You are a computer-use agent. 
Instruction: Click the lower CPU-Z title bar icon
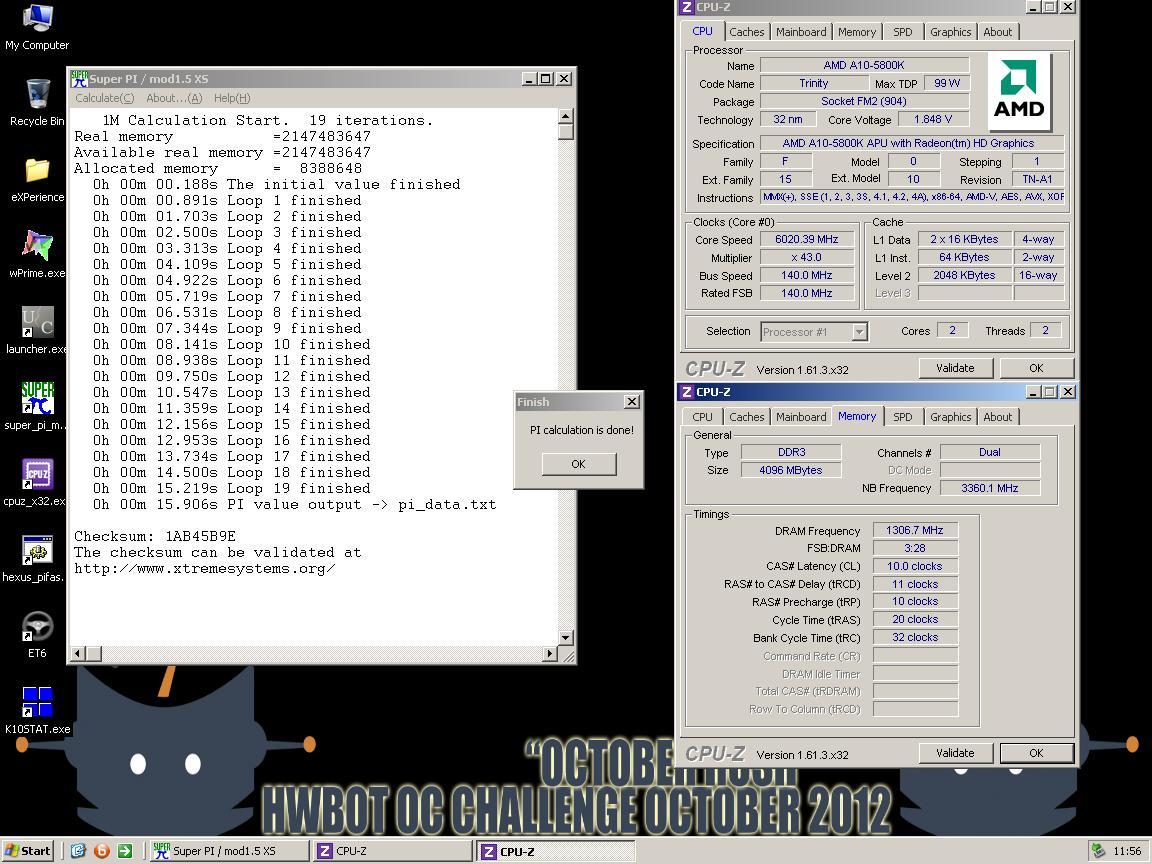686,392
